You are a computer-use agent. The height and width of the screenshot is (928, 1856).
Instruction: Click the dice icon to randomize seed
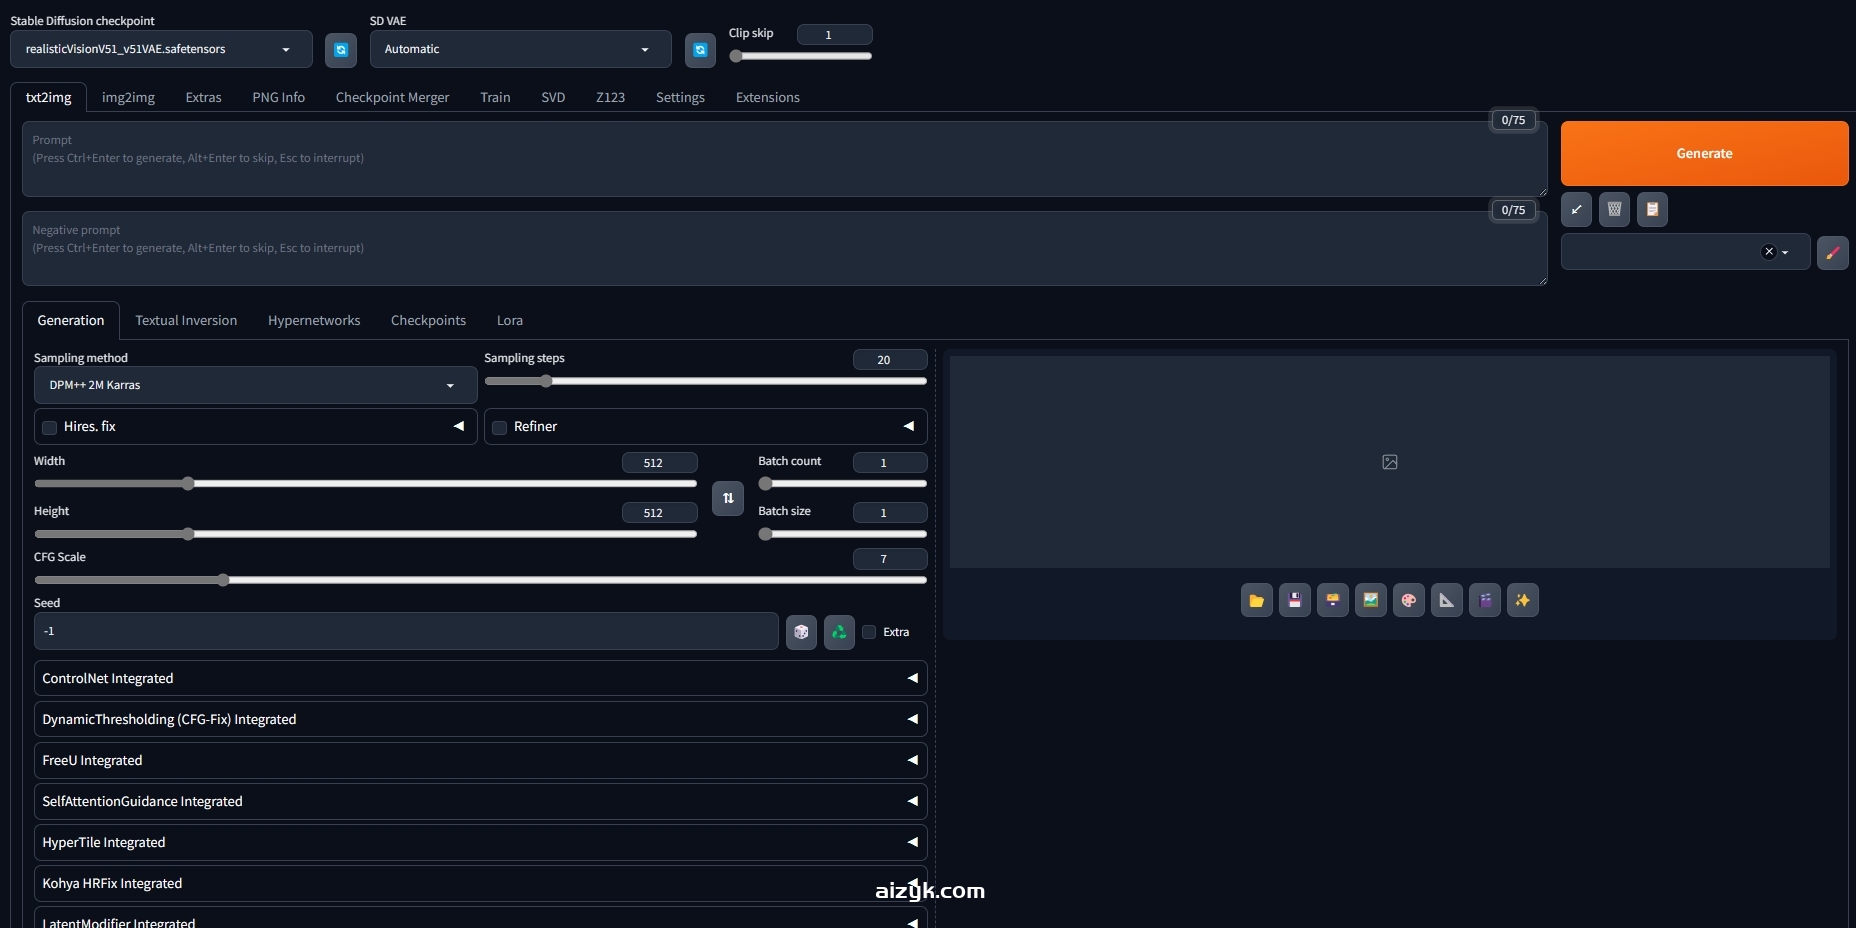point(801,632)
